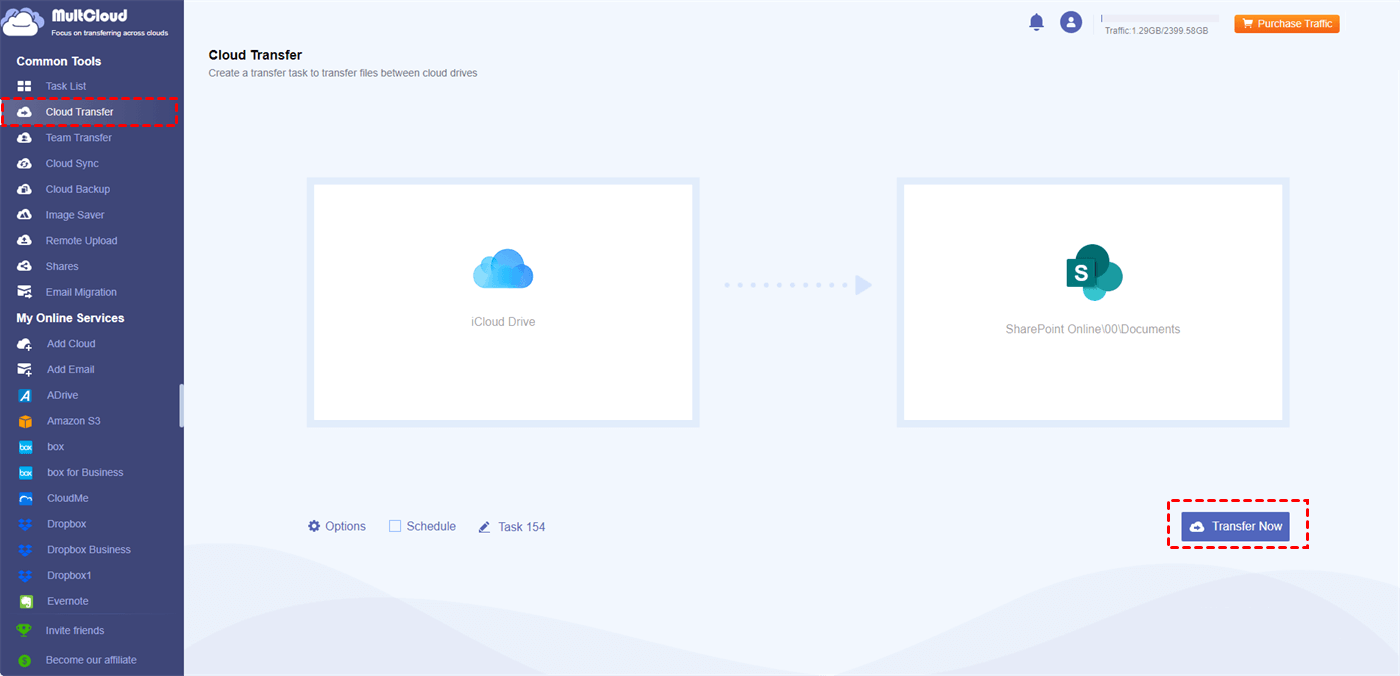Open CloudMe account
1400x676 pixels.
[69, 498]
